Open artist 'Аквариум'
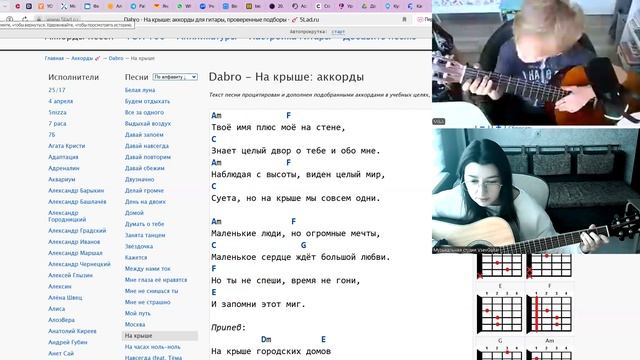This screenshot has height=360, width=640. click(x=62, y=179)
